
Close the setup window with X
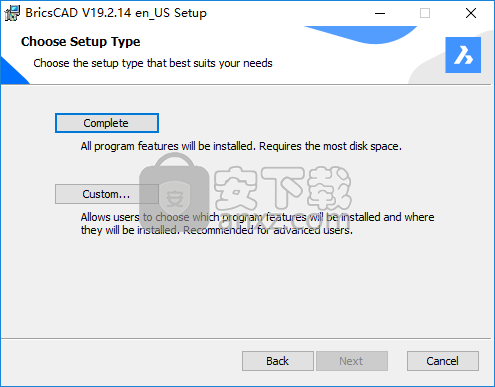471,13
